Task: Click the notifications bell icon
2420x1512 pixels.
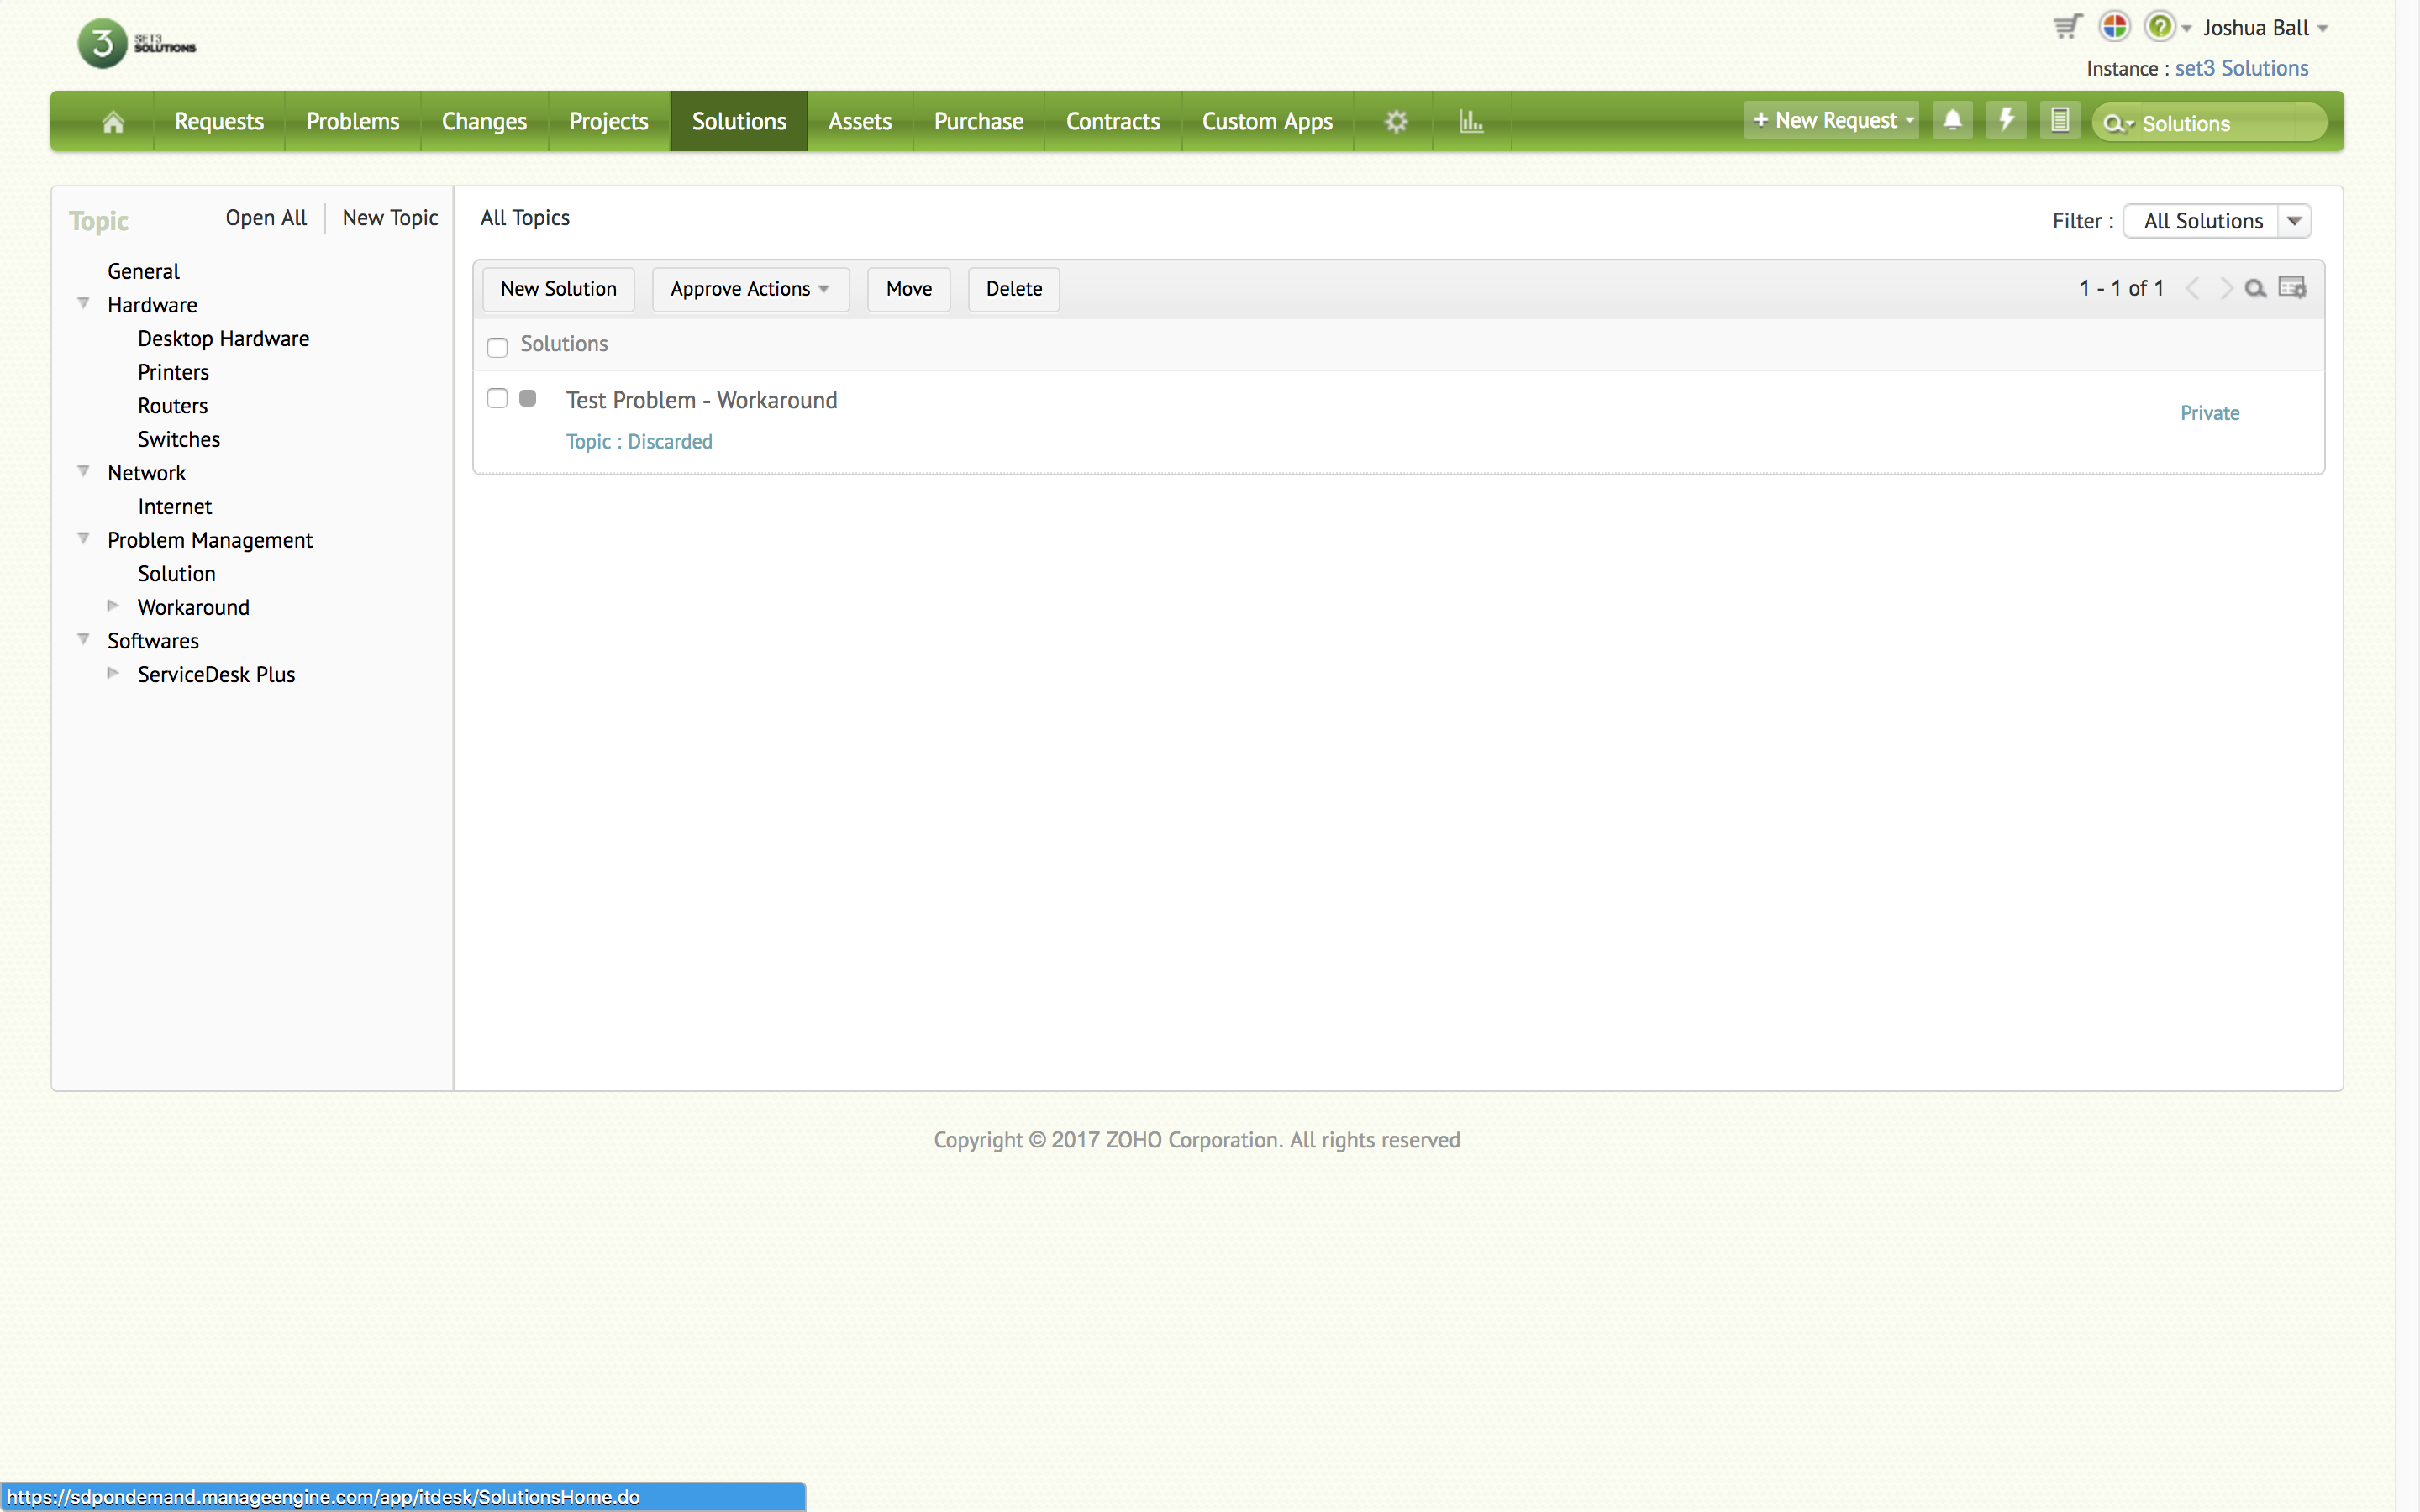Action: click(1952, 121)
